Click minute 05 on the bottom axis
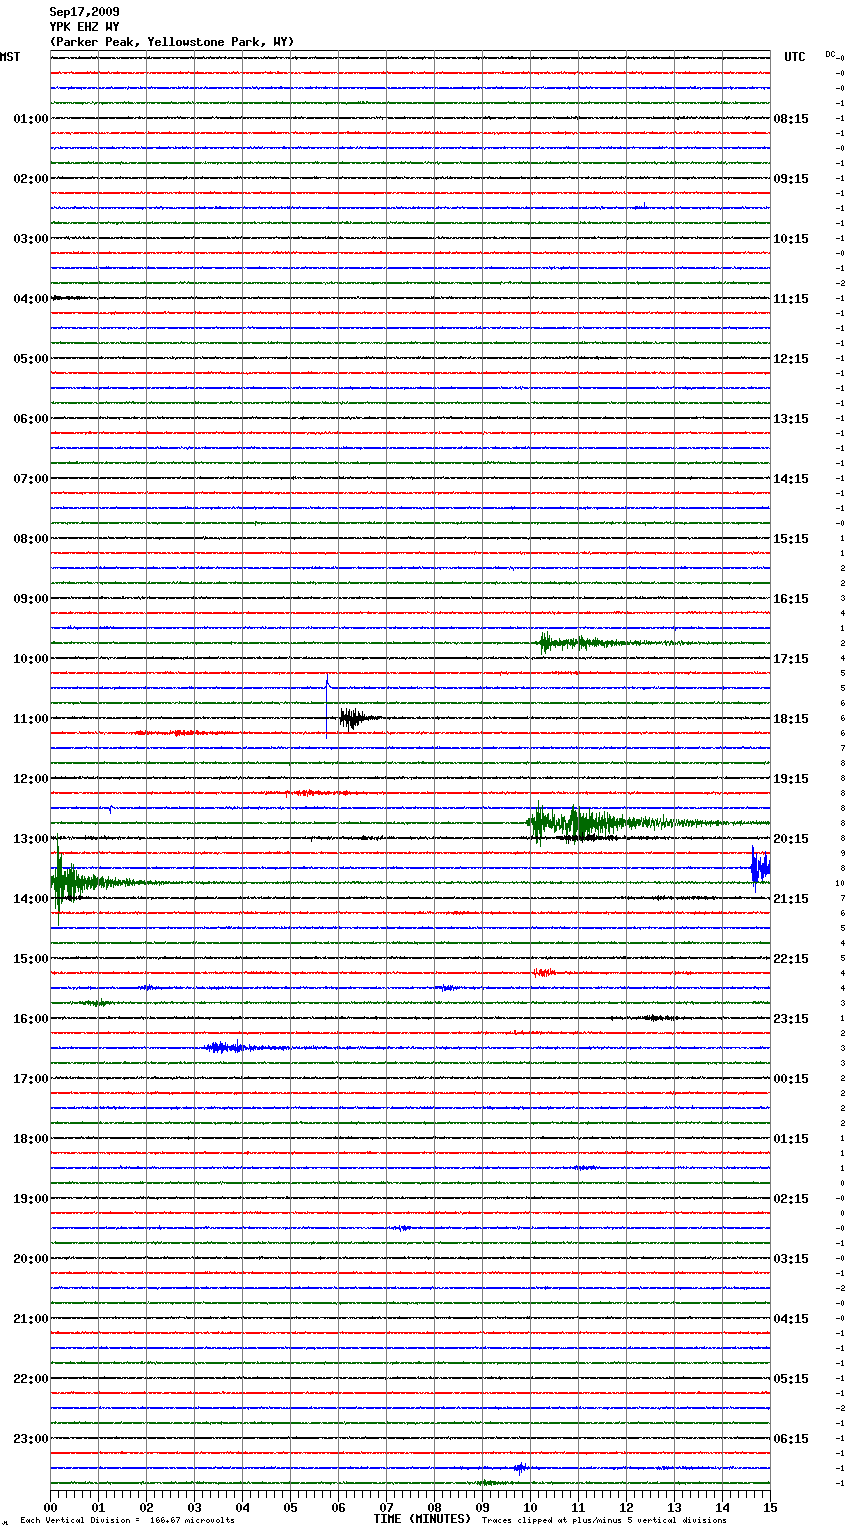 pyautogui.click(x=291, y=1507)
